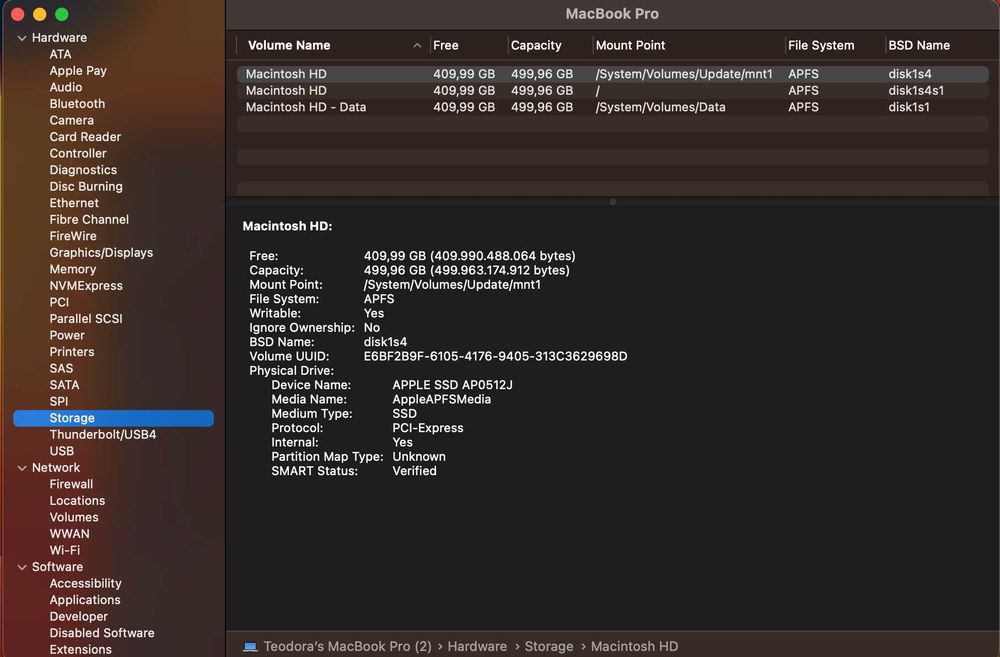
Task: Select Disabled Software in the sidebar
Action: click(x=102, y=633)
